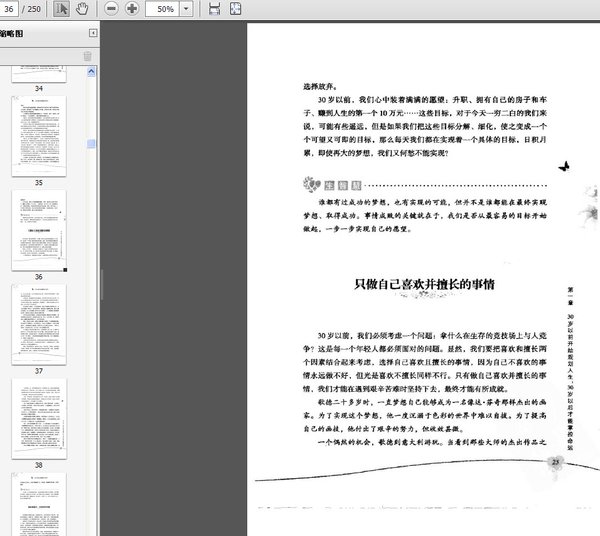Zoom out with the minus button

pos(111,9)
